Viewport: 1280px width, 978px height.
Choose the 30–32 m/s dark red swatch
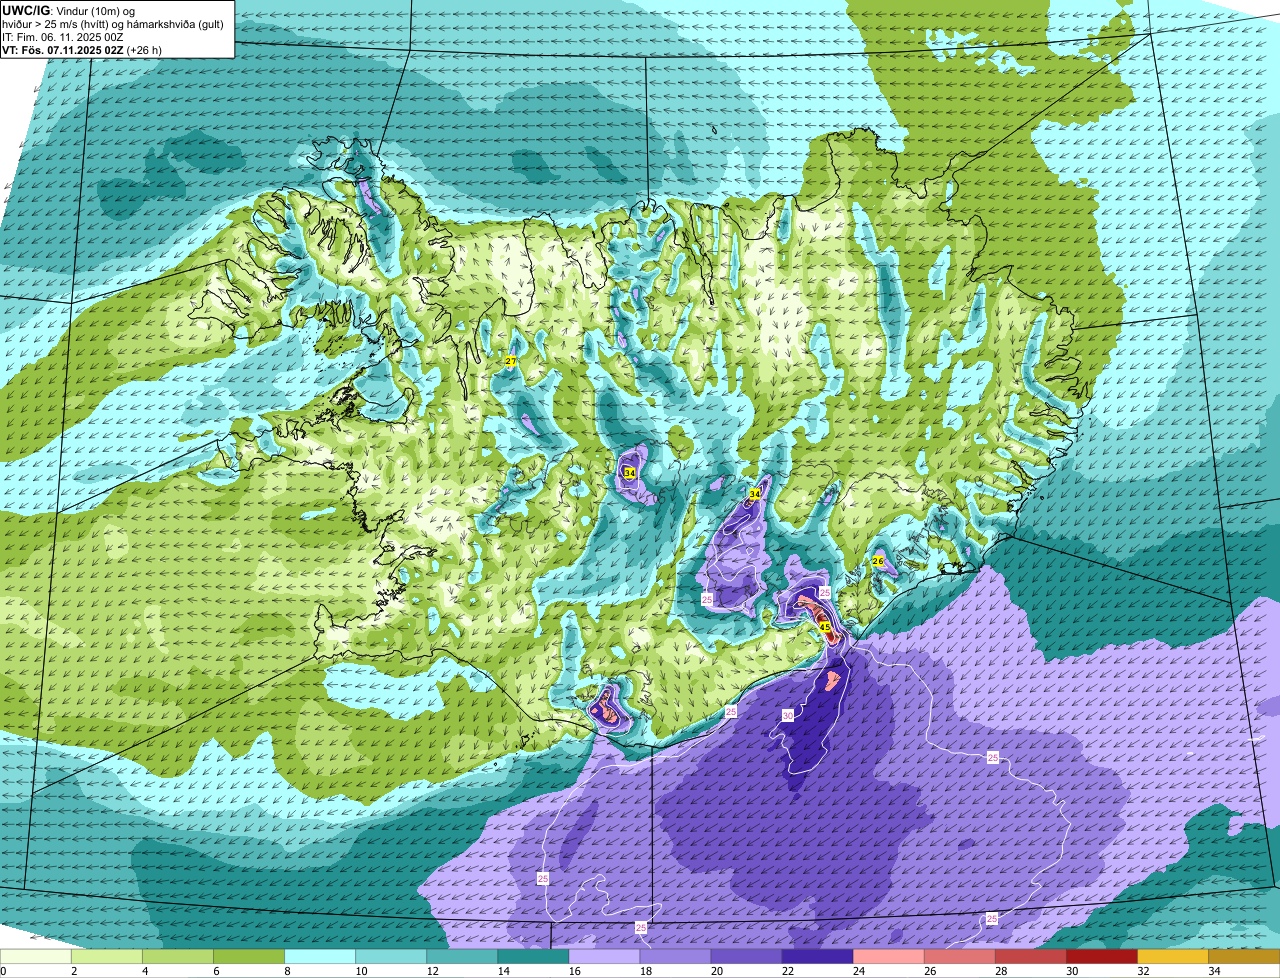(x=1101, y=956)
